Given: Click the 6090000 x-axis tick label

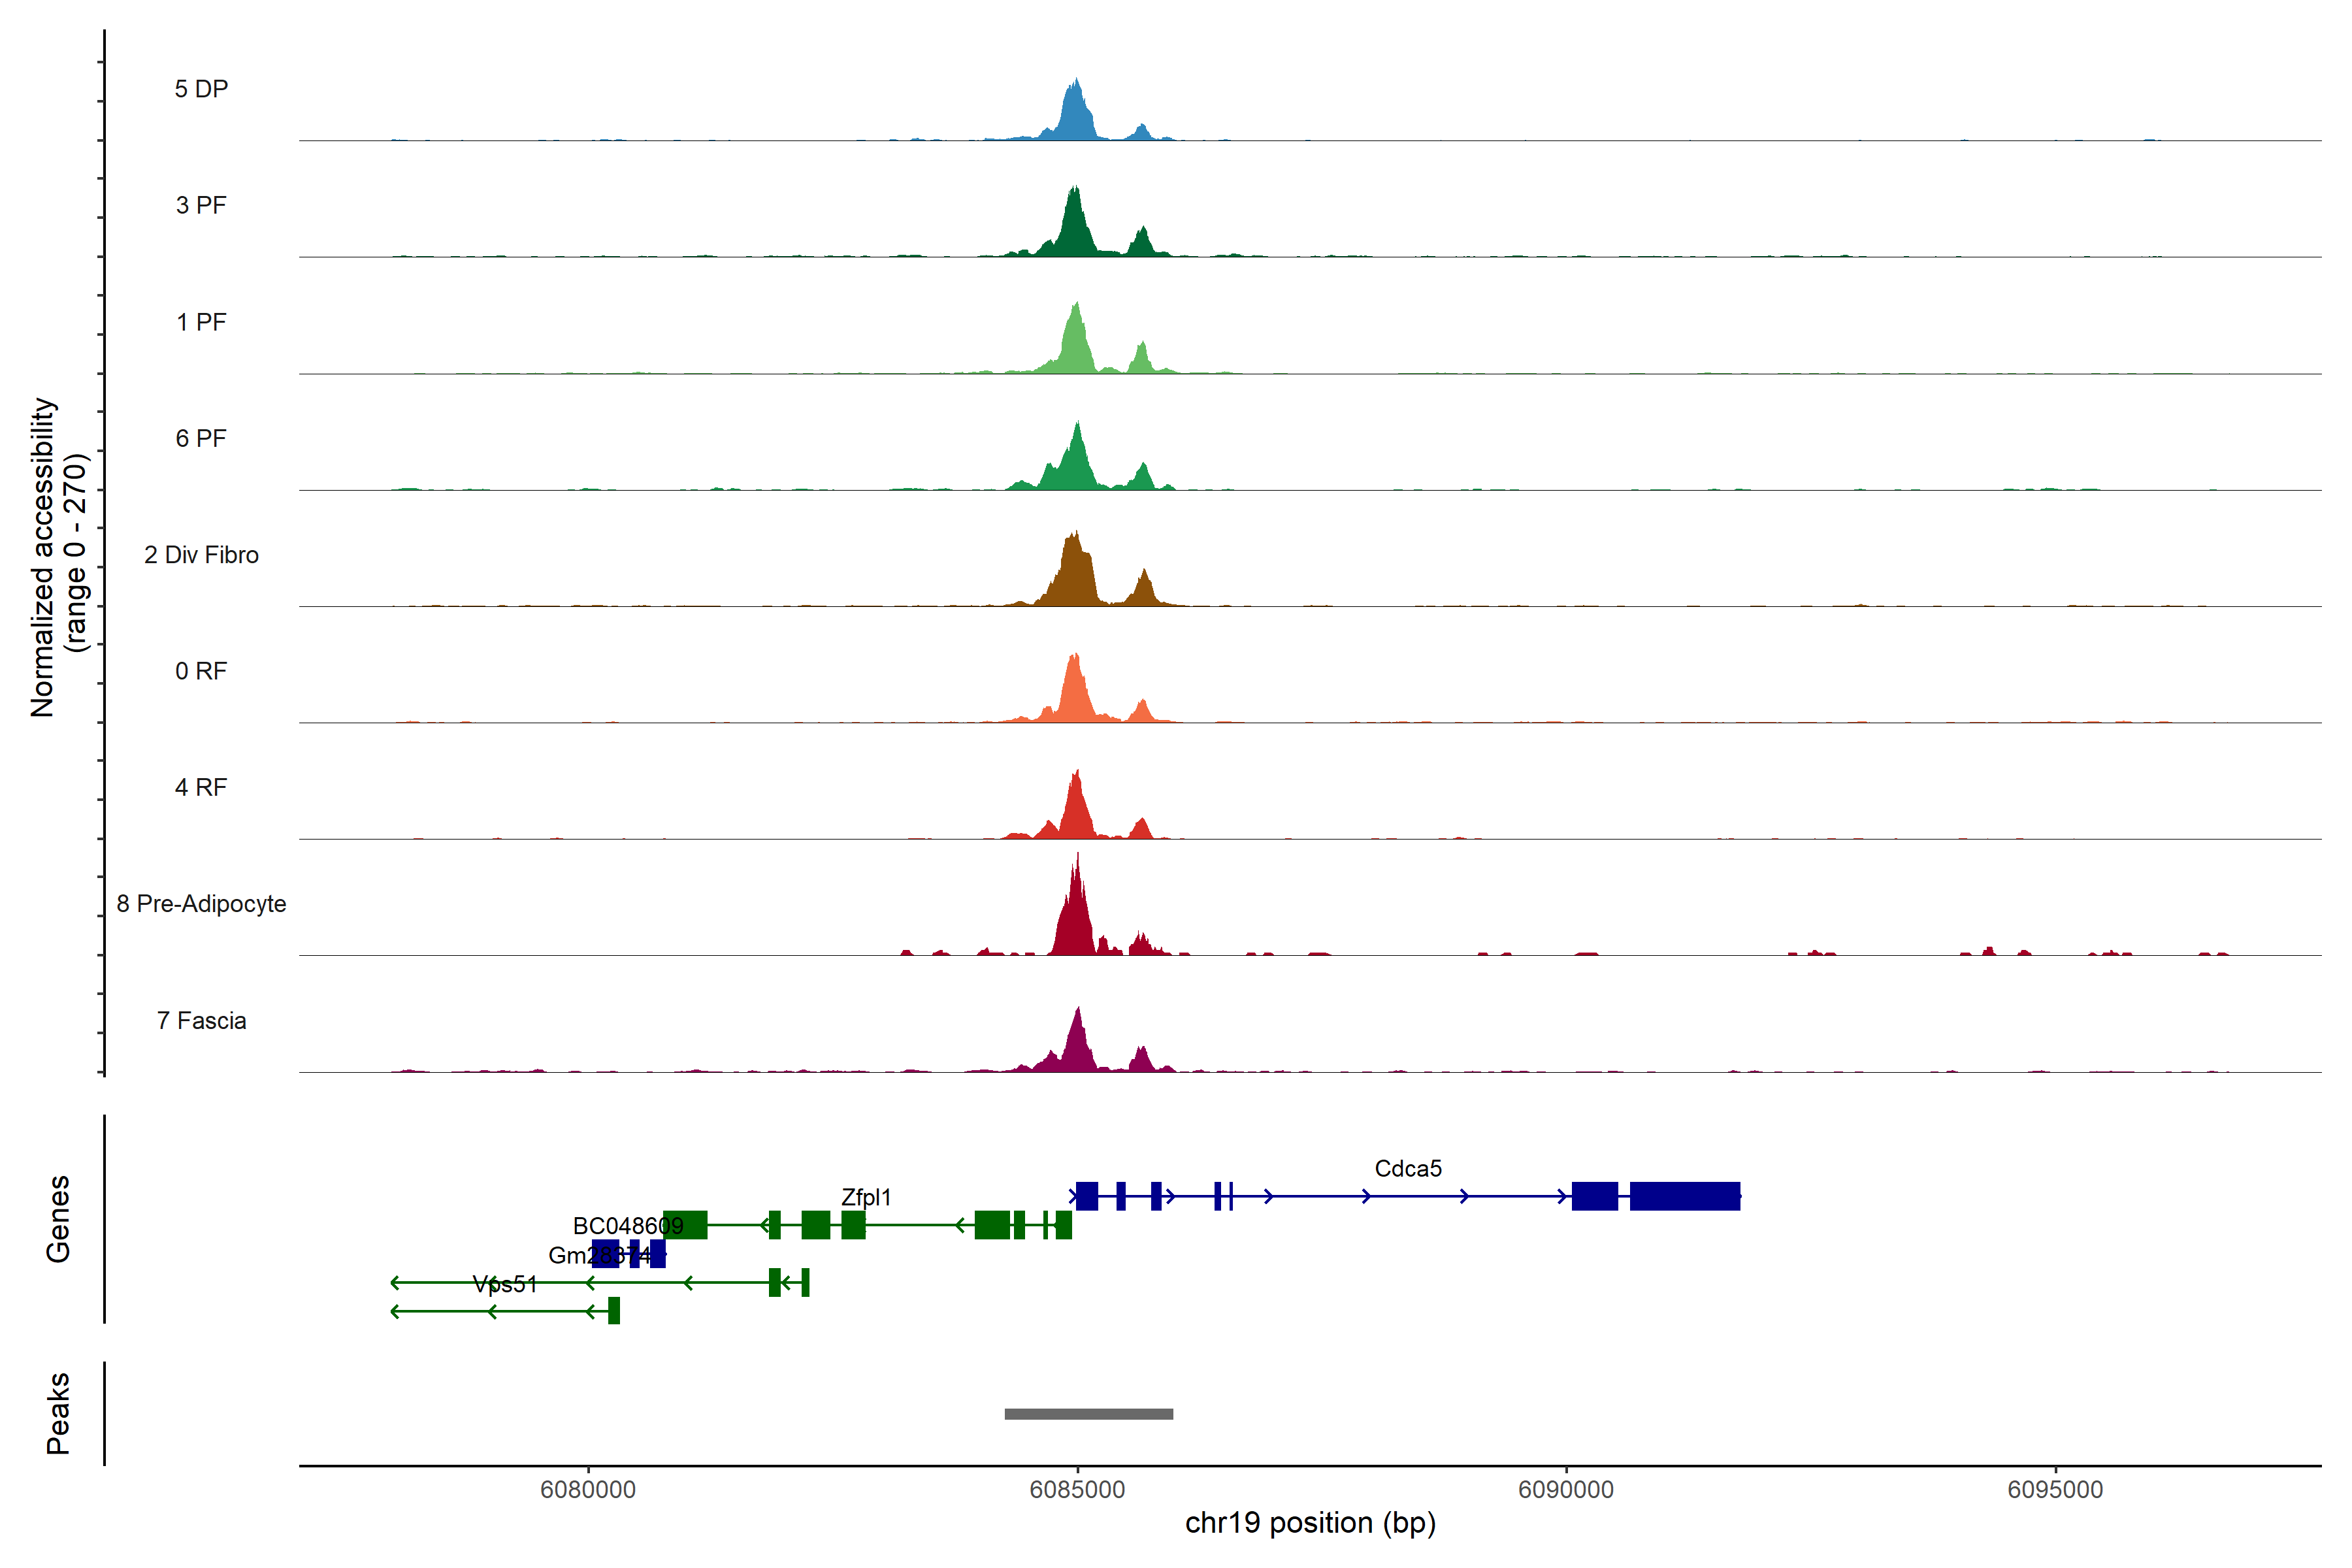Looking at the screenshot, I should [x=1565, y=1489].
